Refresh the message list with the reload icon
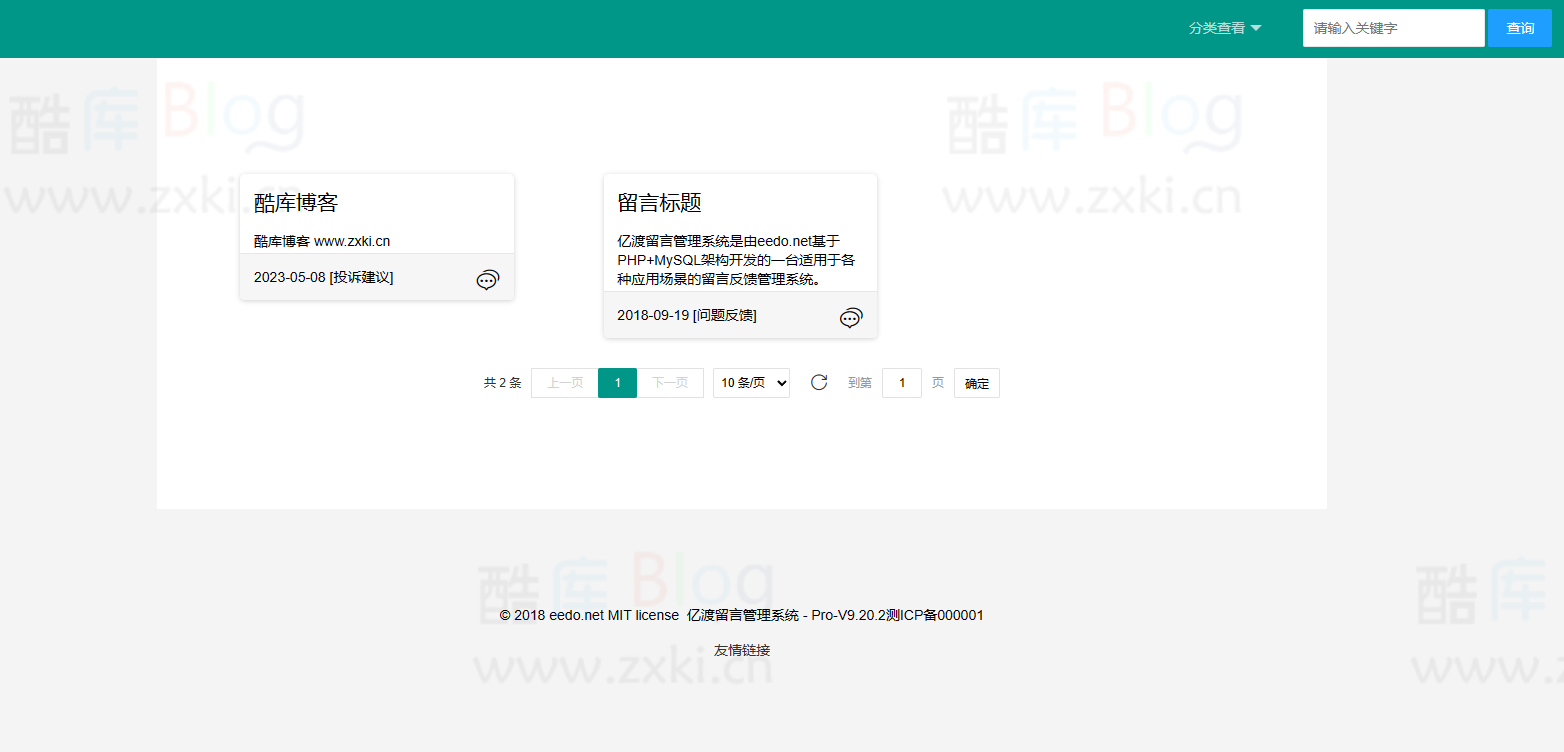The height and width of the screenshot is (752, 1564). point(819,382)
